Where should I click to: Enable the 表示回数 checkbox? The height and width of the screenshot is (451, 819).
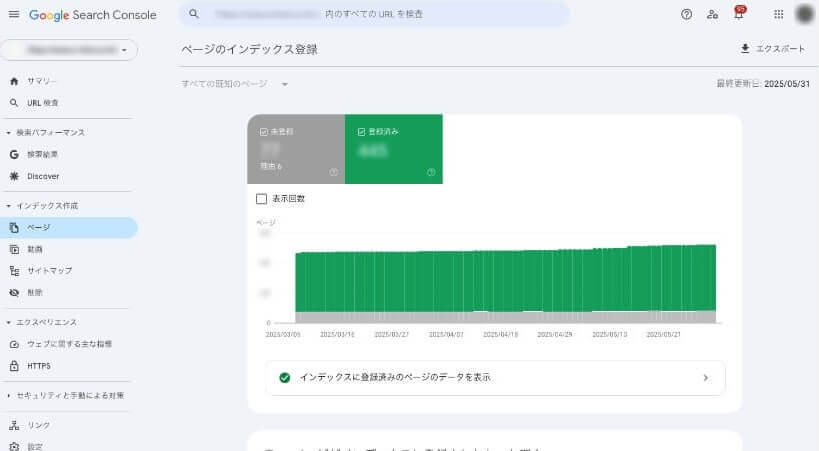[x=262, y=199]
